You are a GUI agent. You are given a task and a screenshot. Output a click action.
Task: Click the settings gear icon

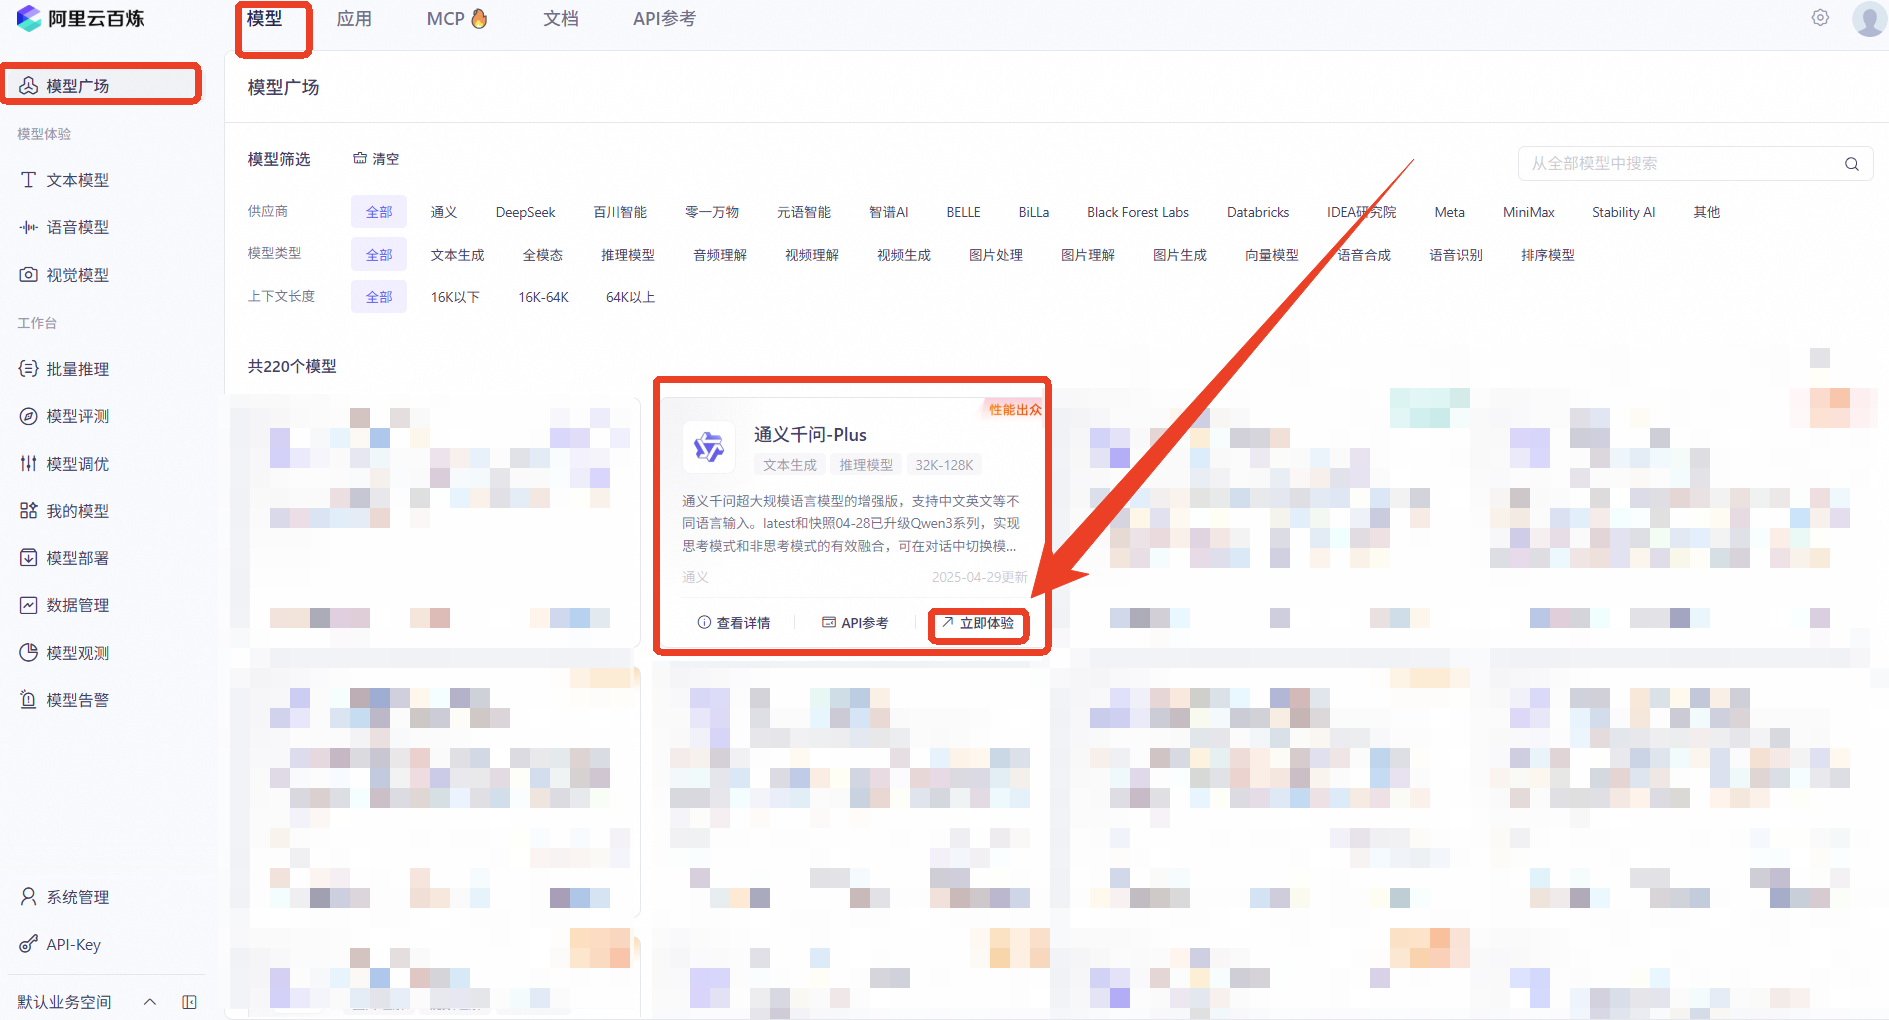[1820, 18]
